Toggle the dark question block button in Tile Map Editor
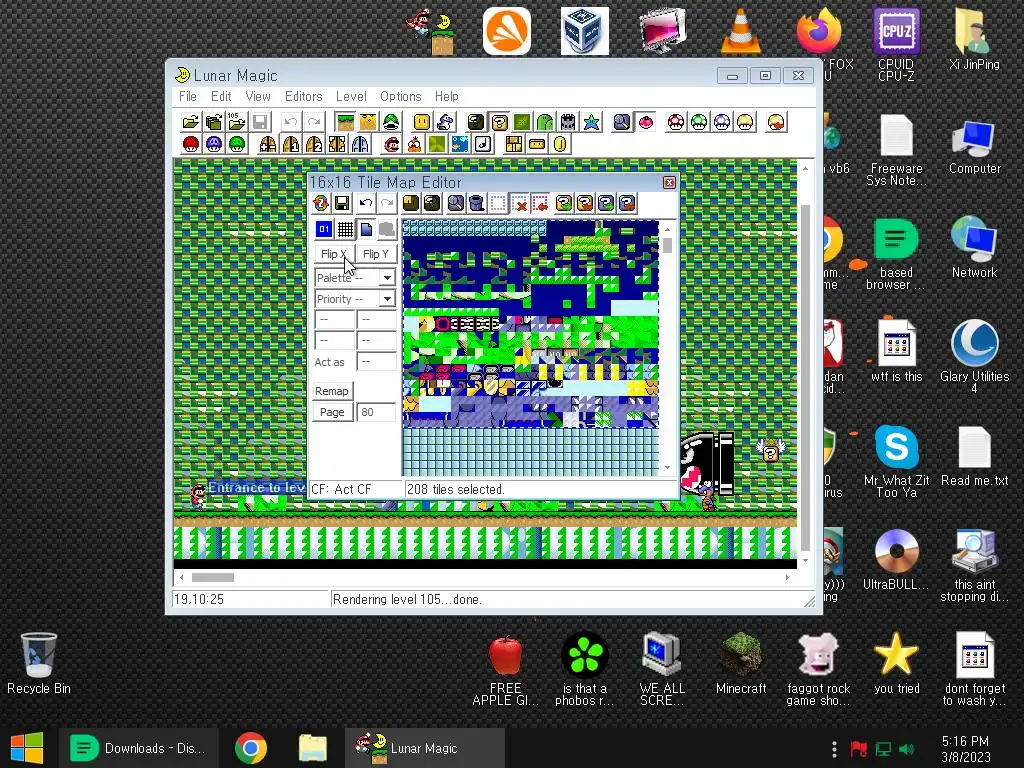Screen dimensions: 1024x768 click(432, 204)
